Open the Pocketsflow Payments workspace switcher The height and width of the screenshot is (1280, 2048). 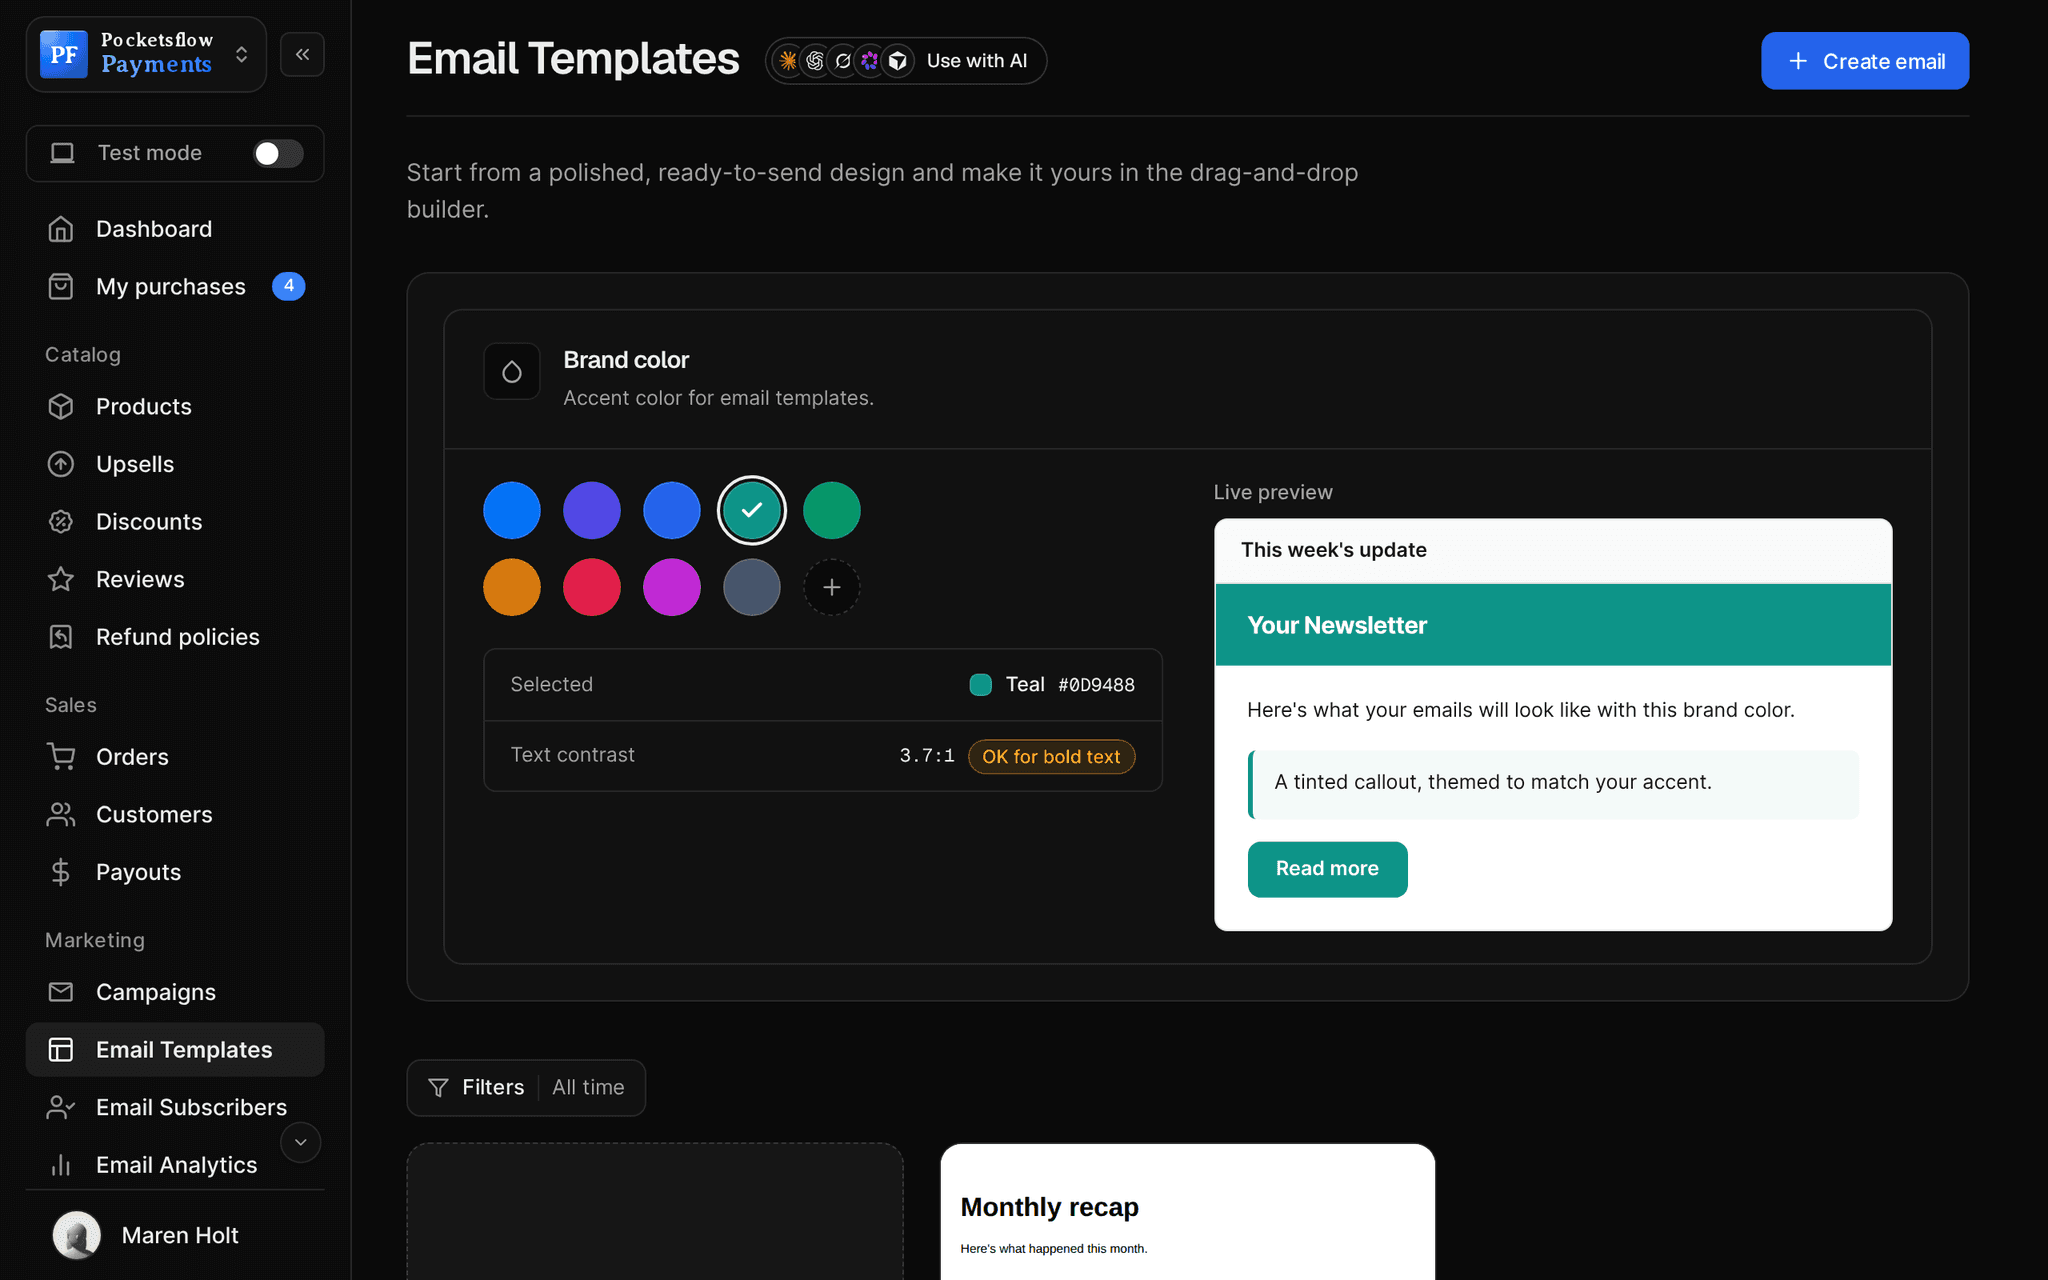[x=146, y=54]
